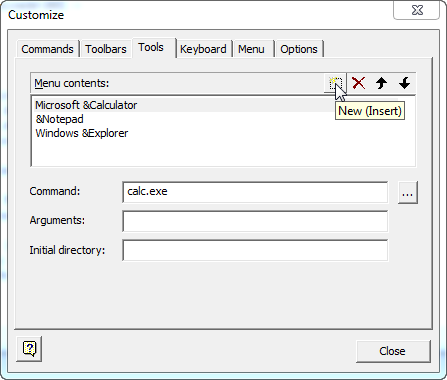Move the item up with the up arrow

coord(381,83)
